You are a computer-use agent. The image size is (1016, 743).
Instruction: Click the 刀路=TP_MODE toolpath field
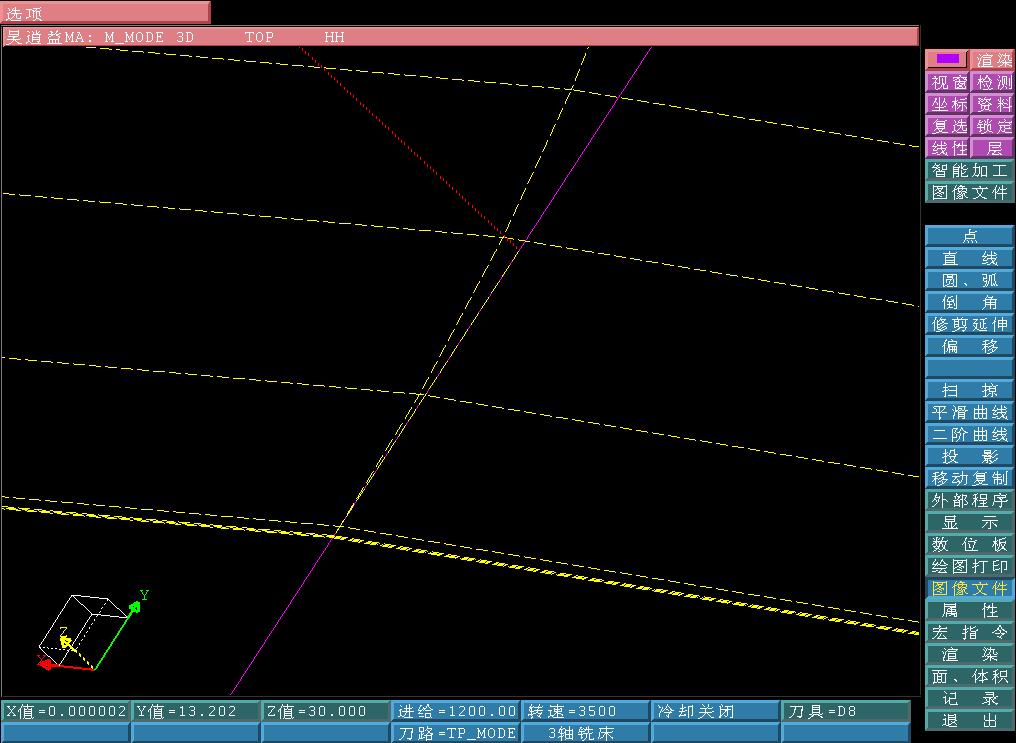(x=456, y=733)
